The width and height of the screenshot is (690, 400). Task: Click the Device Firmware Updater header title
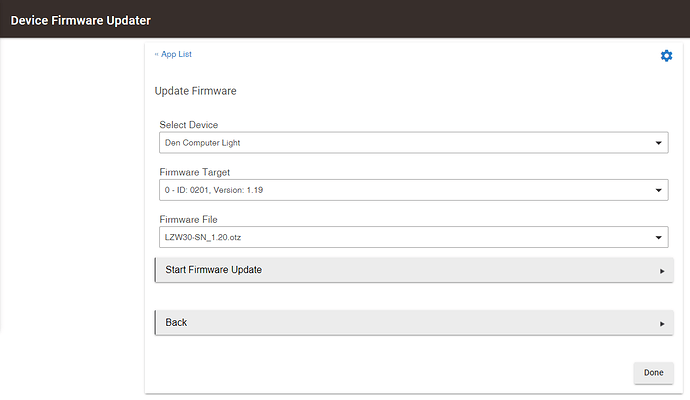coord(82,20)
